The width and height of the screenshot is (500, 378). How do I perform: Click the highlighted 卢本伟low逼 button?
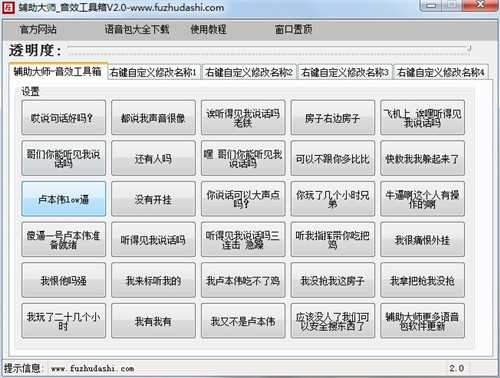pyautogui.click(x=63, y=199)
